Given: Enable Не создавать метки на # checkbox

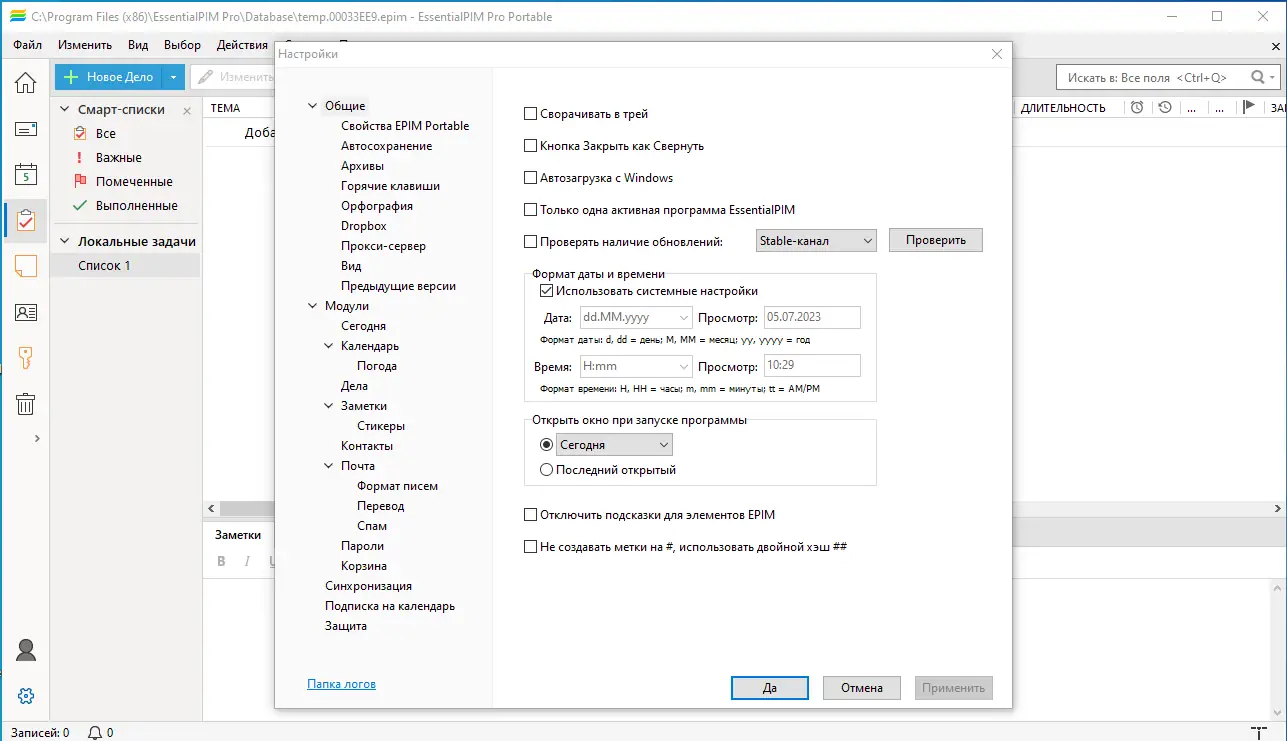Looking at the screenshot, I should pyautogui.click(x=531, y=547).
